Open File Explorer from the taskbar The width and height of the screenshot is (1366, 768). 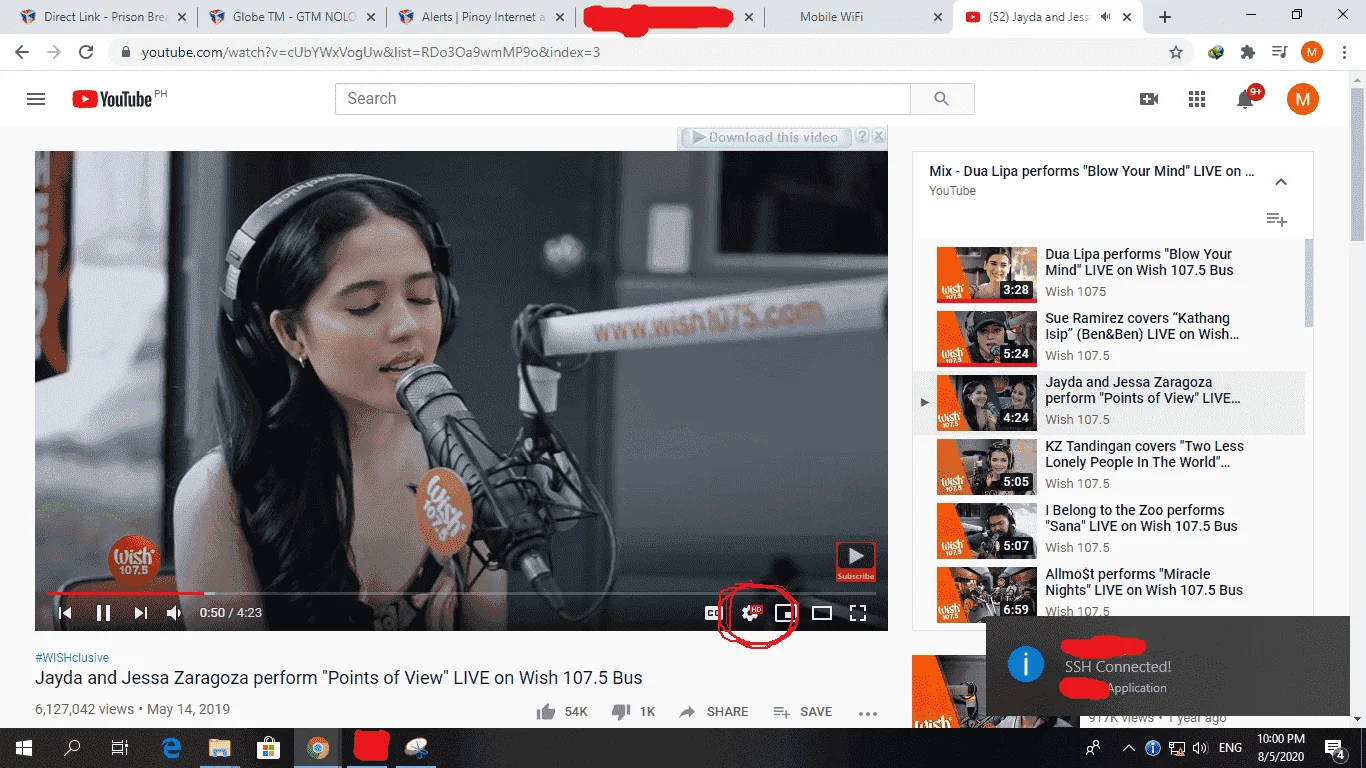[219, 748]
